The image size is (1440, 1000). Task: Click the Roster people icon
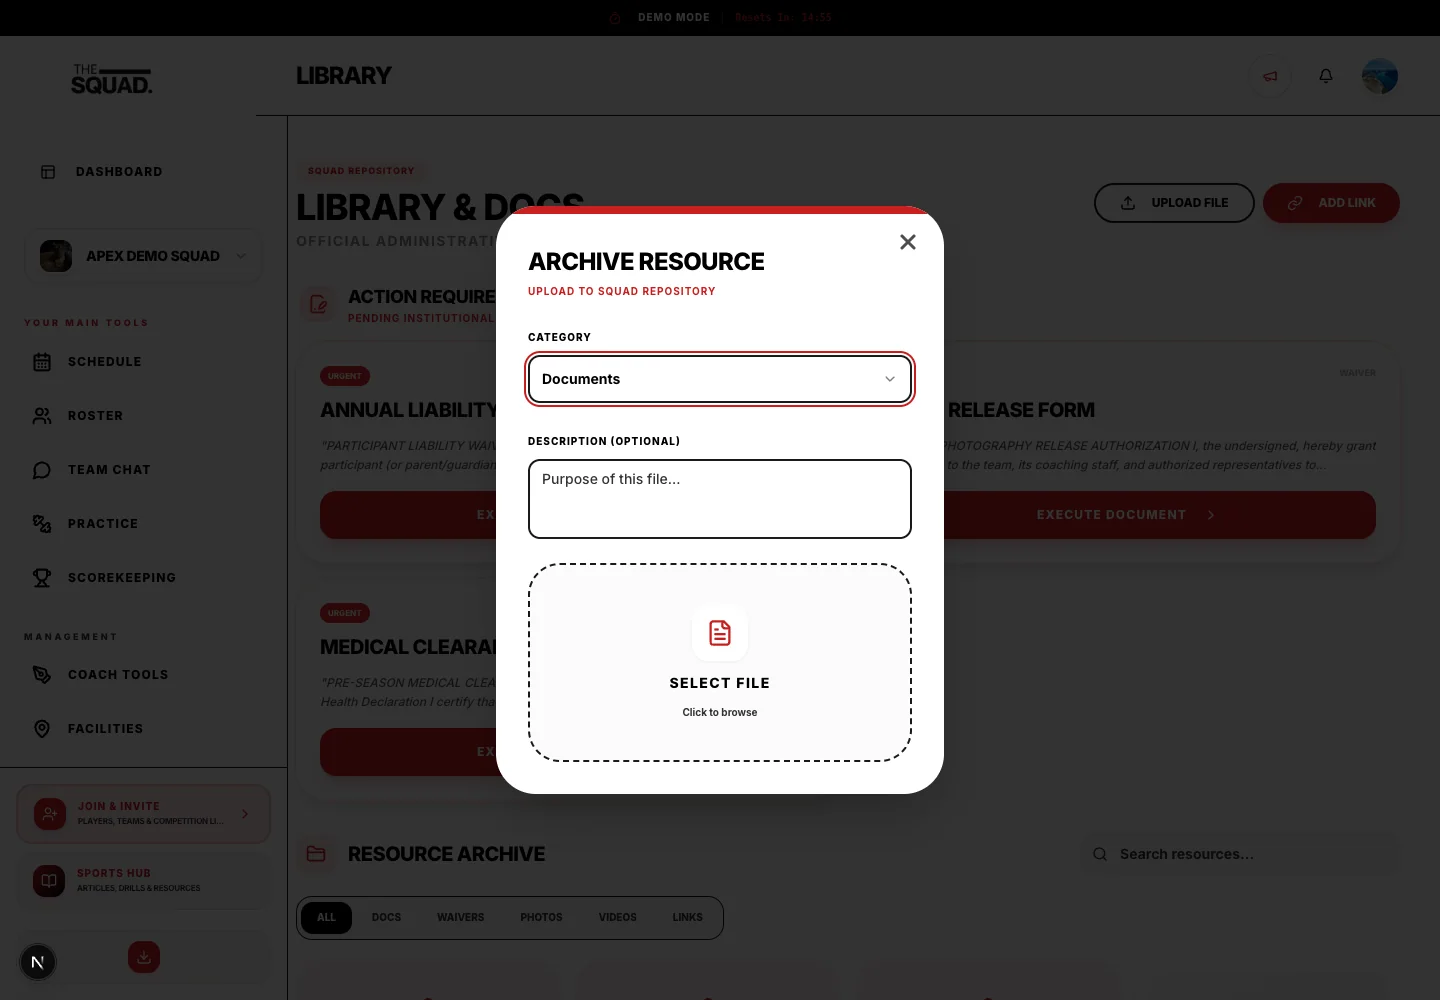point(42,416)
